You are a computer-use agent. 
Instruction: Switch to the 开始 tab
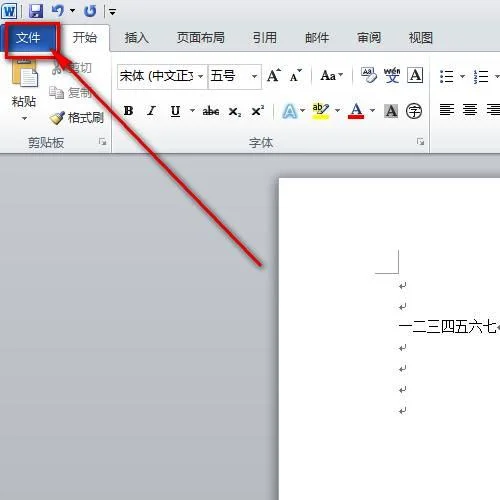point(85,38)
